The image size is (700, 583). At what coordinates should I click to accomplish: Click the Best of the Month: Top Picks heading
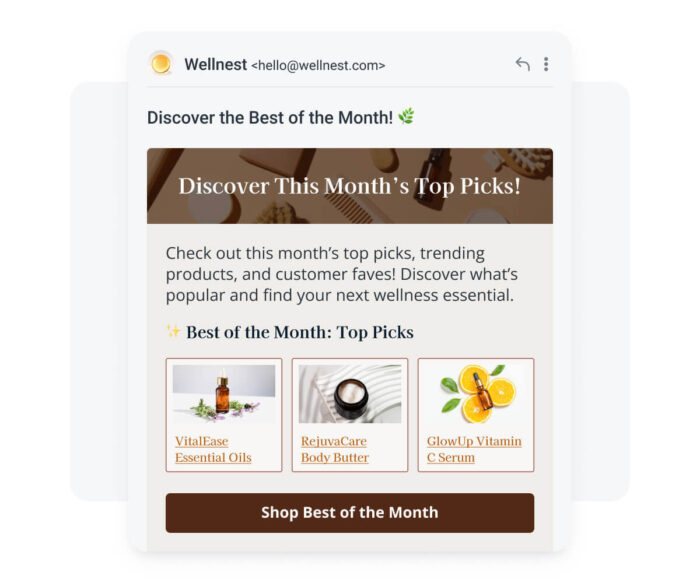pos(300,332)
